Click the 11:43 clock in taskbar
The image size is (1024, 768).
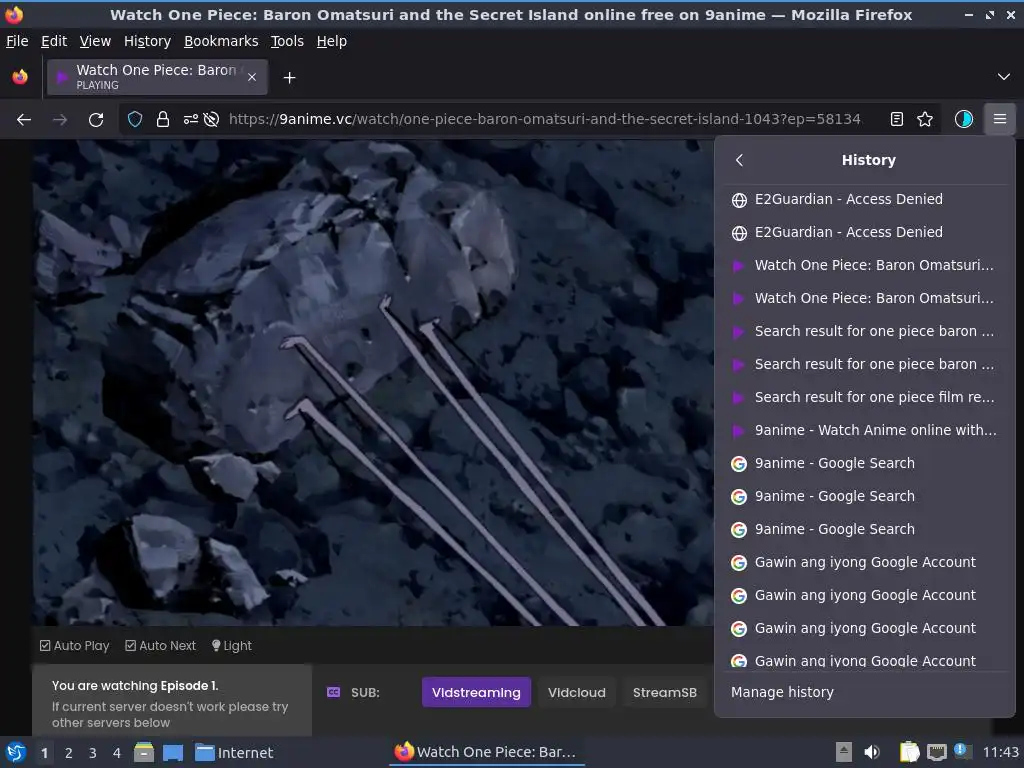coord(1000,752)
